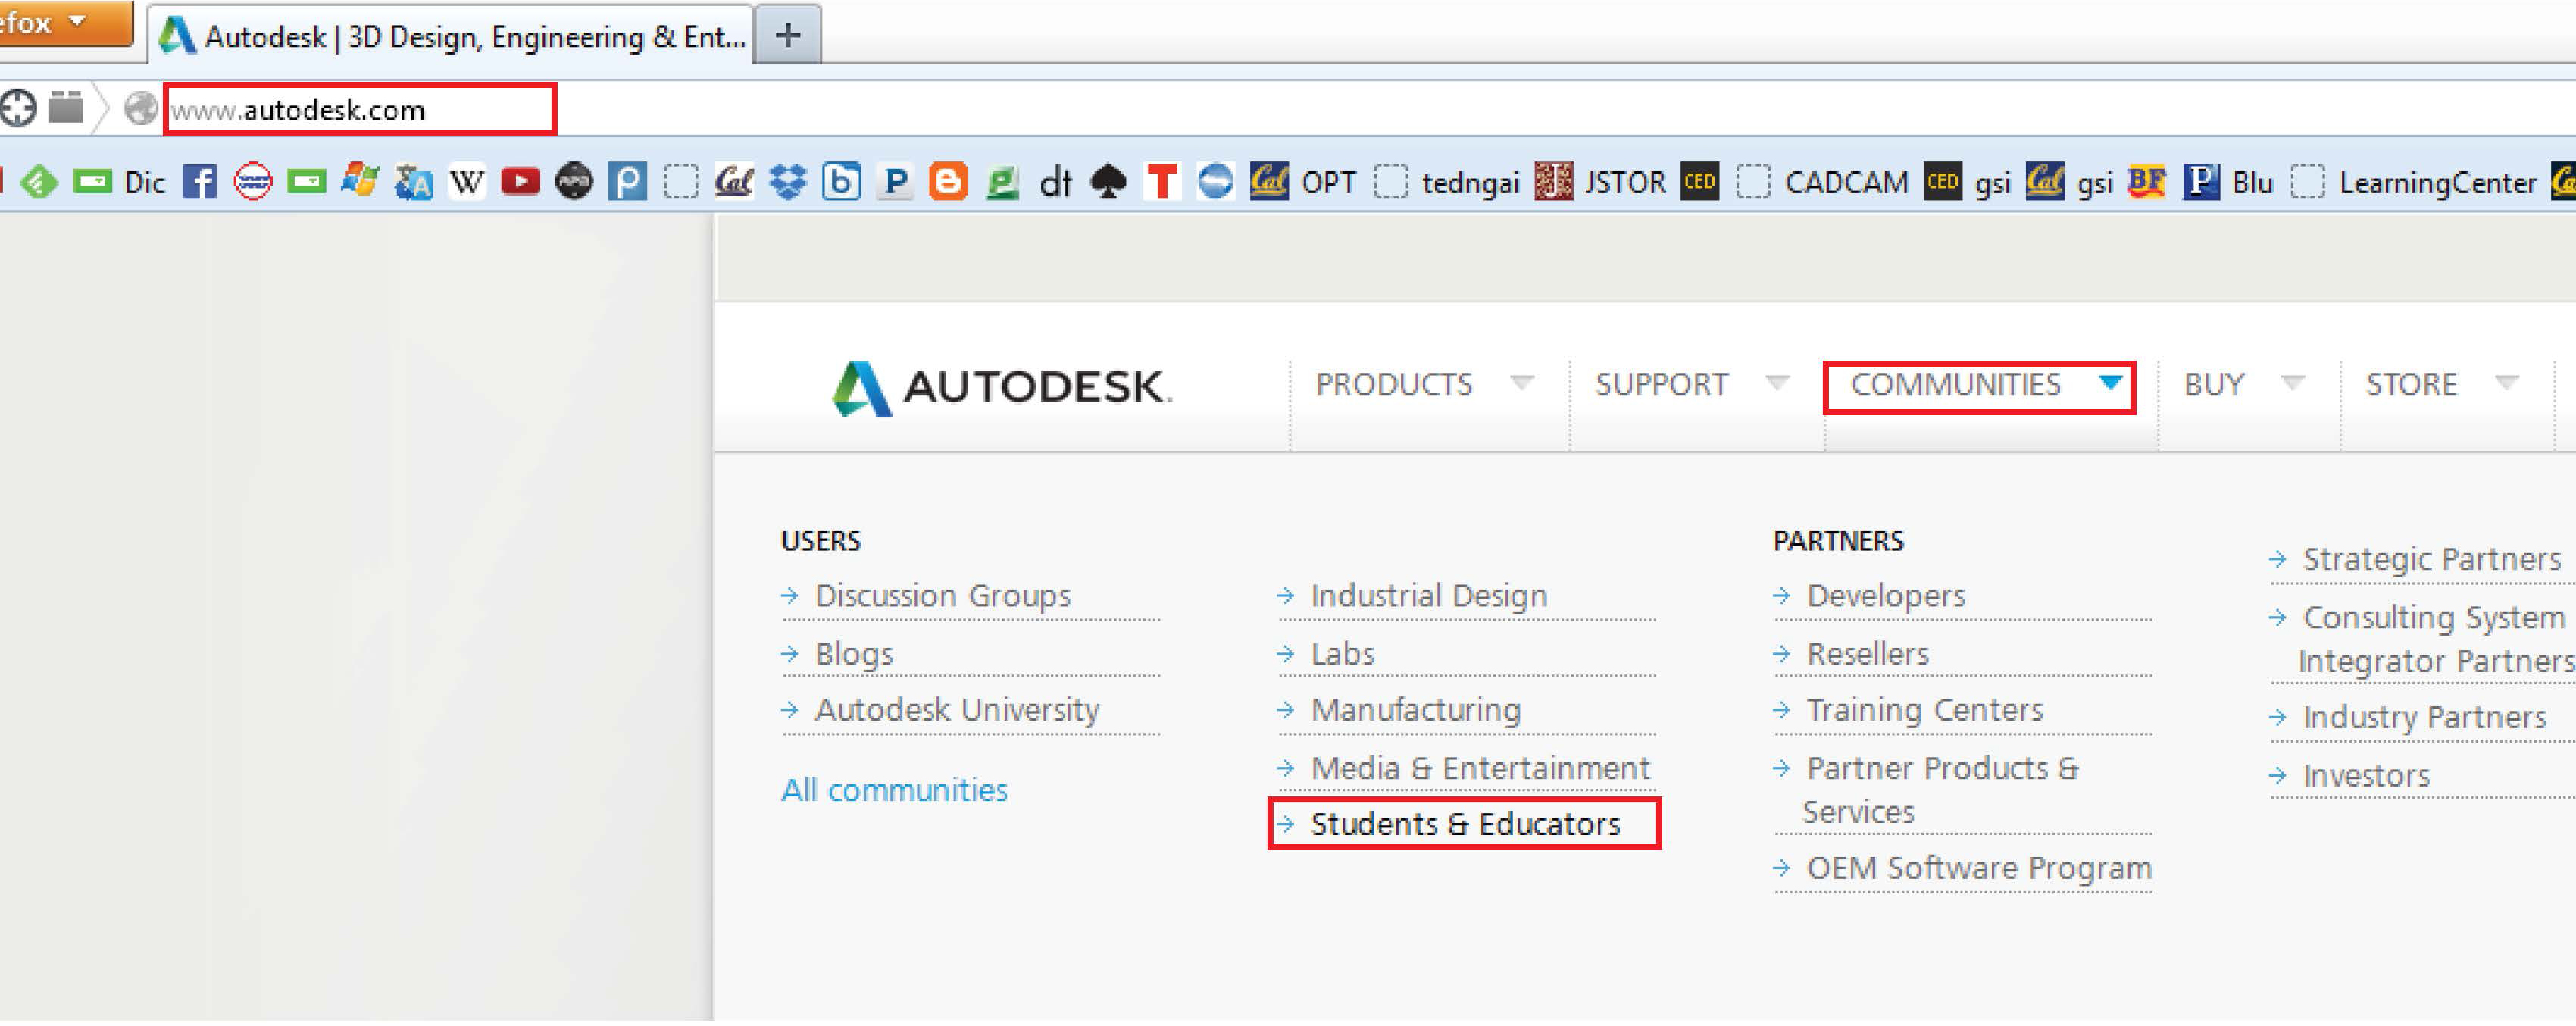
Task: Open the Partner Products & Services link
Action: (x=1941, y=790)
